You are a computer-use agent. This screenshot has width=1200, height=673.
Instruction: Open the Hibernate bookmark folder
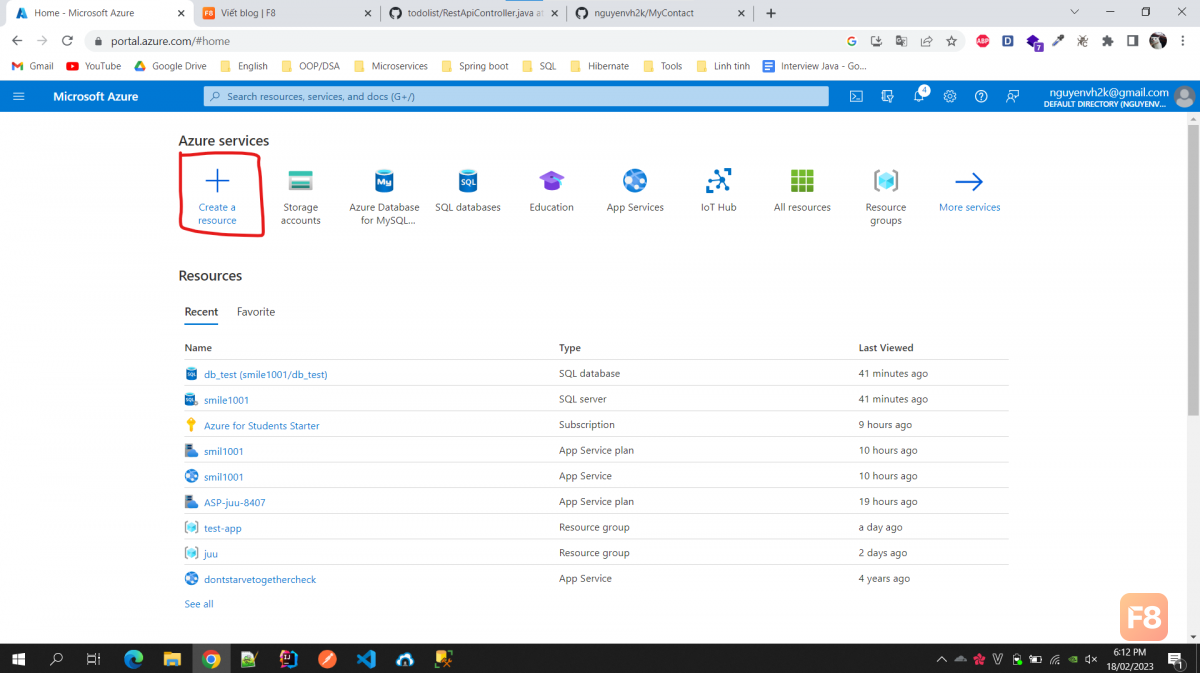(x=599, y=66)
